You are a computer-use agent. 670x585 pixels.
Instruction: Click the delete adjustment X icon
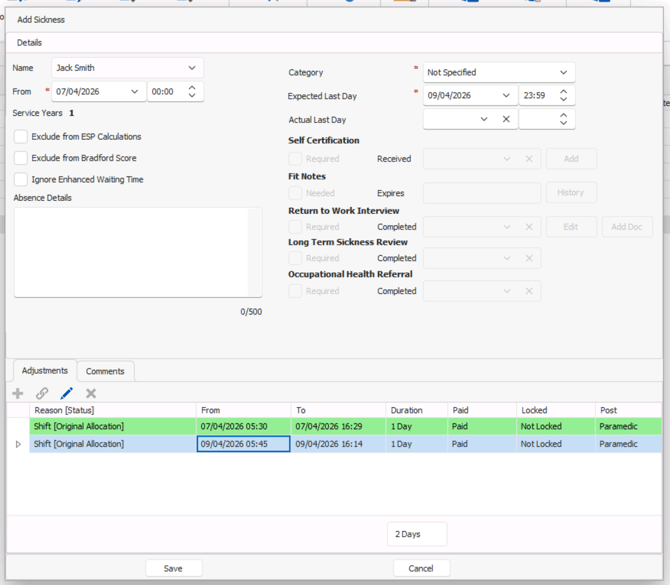pyautogui.click(x=91, y=394)
